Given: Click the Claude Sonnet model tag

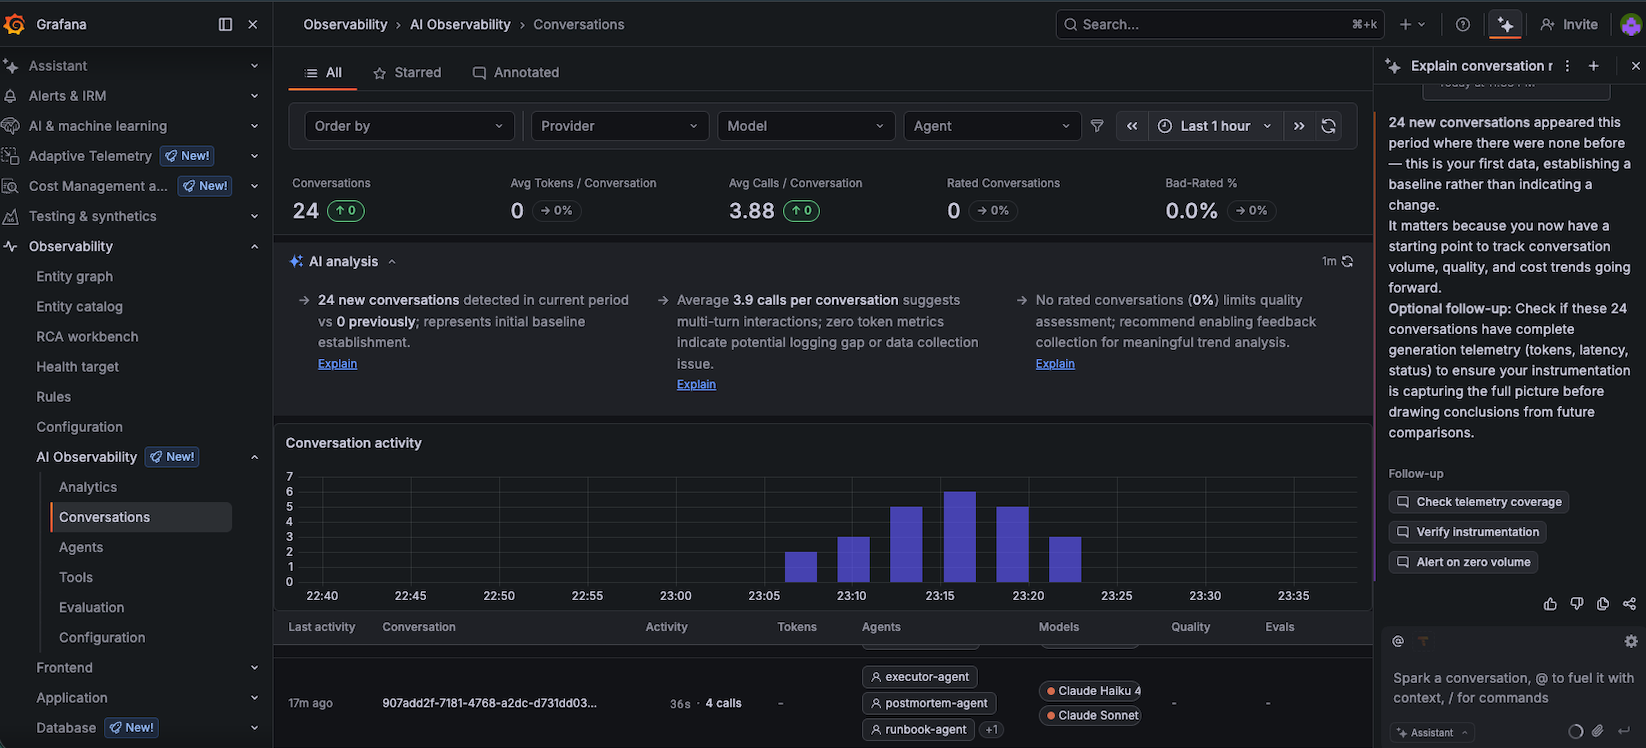Looking at the screenshot, I should pyautogui.click(x=1091, y=715).
